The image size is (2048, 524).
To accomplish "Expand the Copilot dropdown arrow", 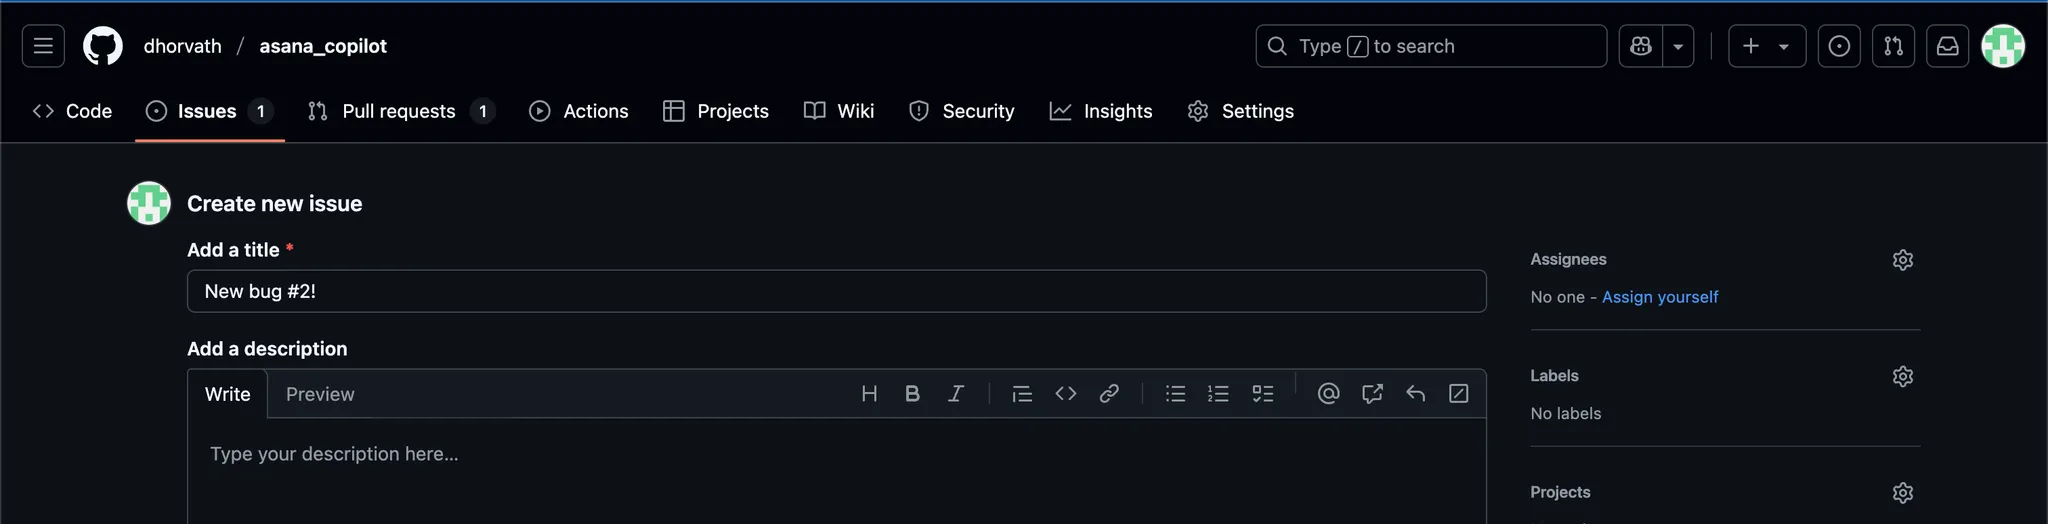I will pos(1678,46).
